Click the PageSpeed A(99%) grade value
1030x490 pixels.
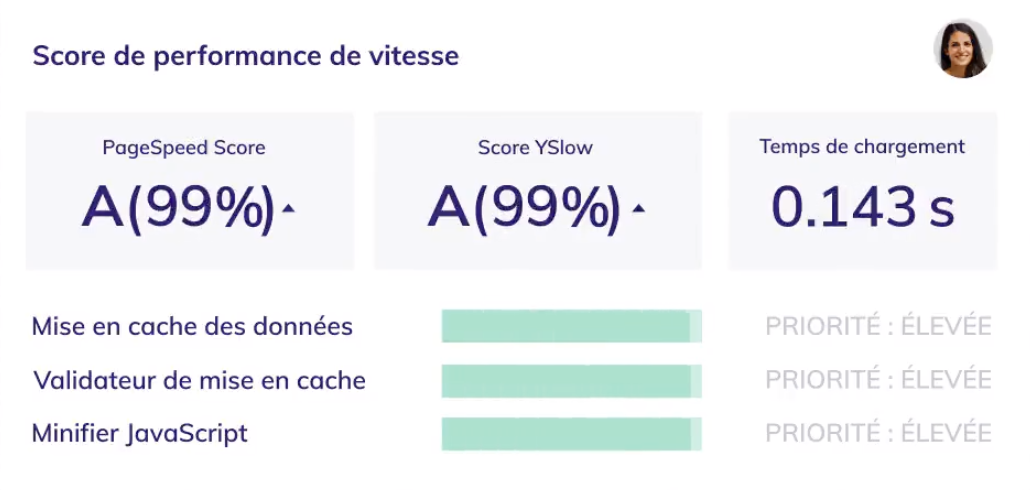point(177,207)
